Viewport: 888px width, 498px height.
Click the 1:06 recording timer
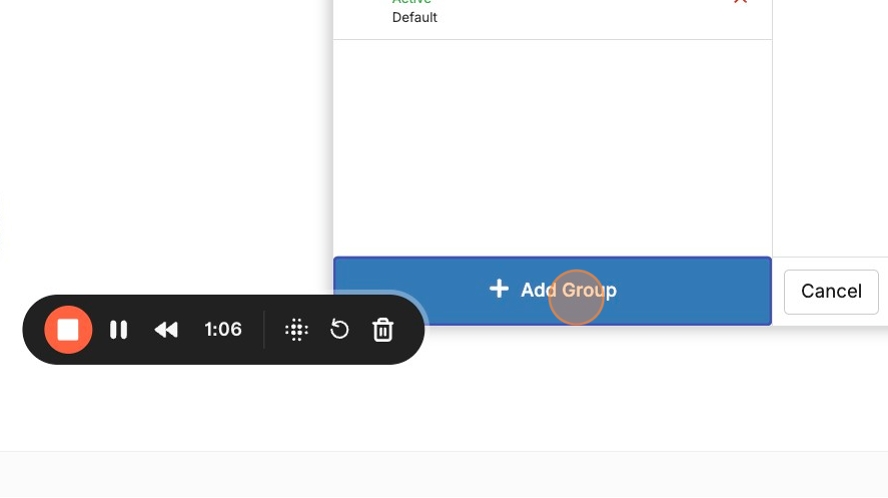click(223, 330)
